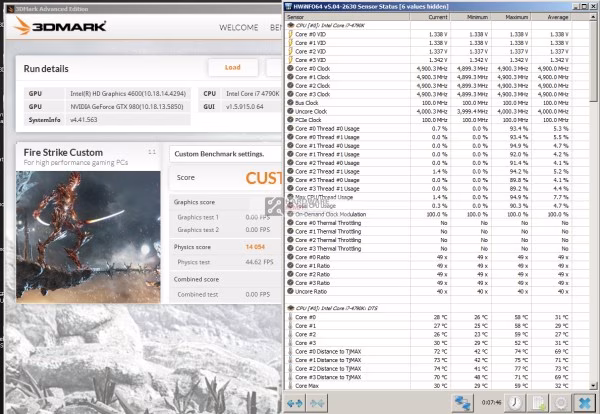Click the icon beside Core #0 Thermal Throttling
Image resolution: width=600 pixels, height=414 pixels.
290,223
